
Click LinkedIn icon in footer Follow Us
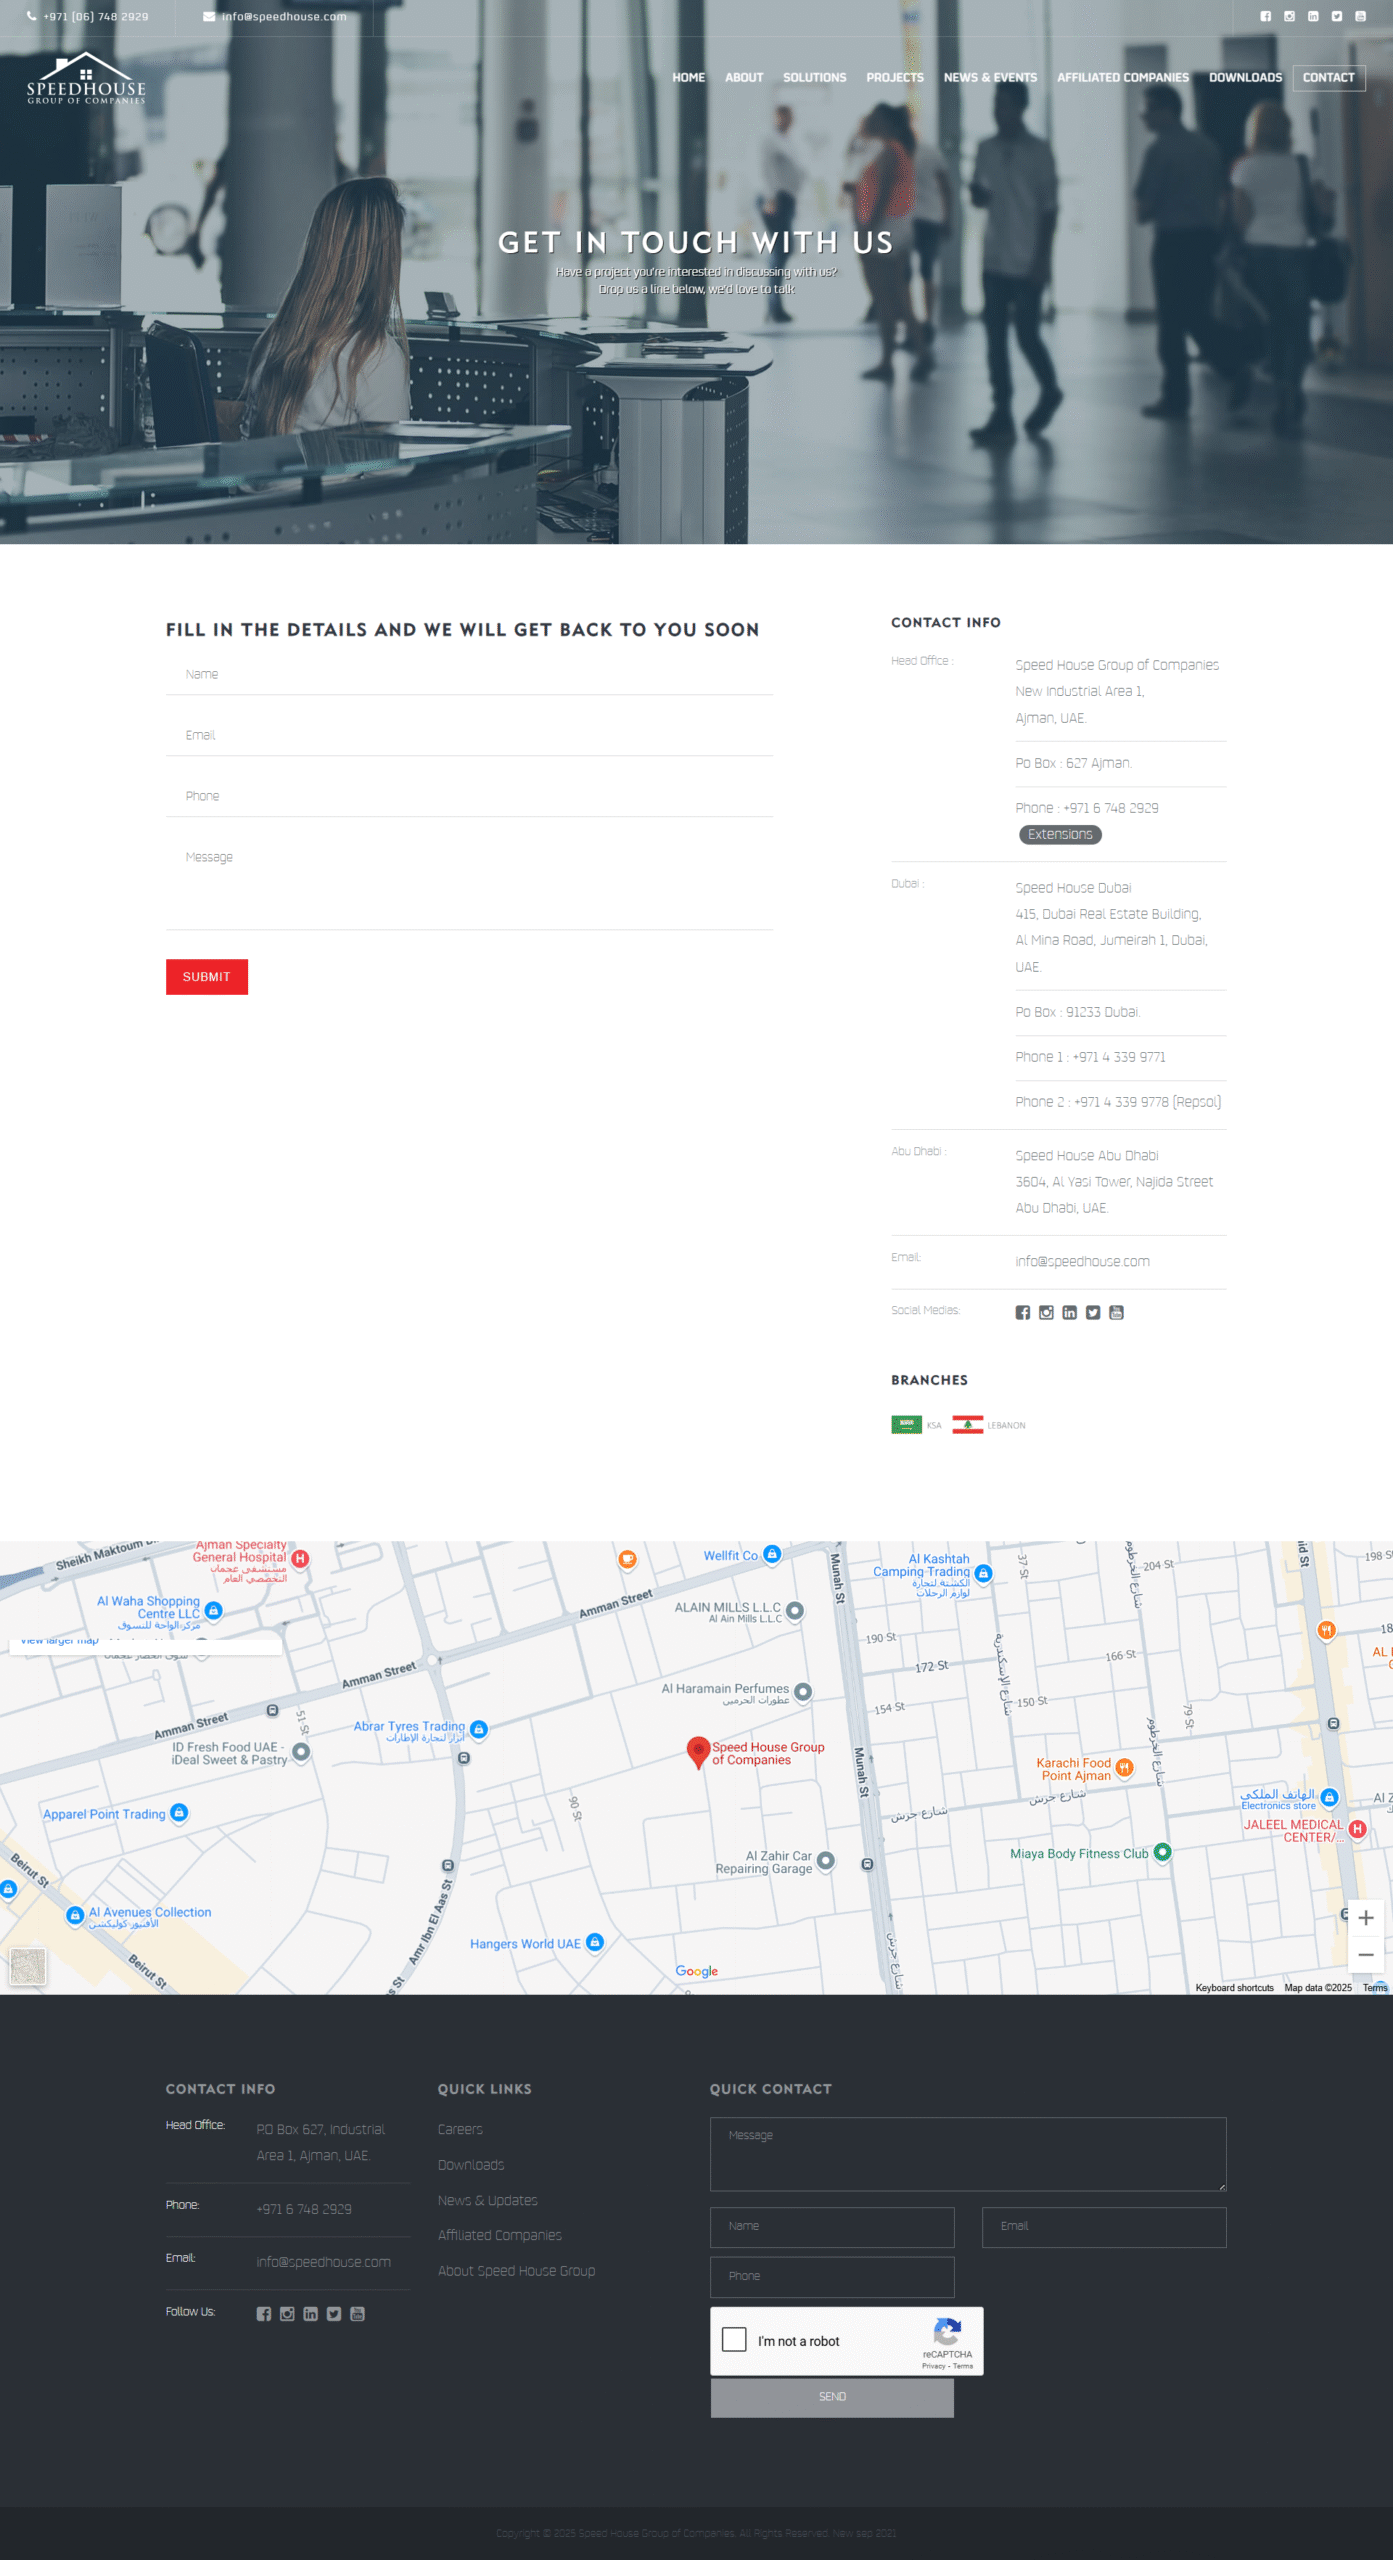tap(310, 2314)
